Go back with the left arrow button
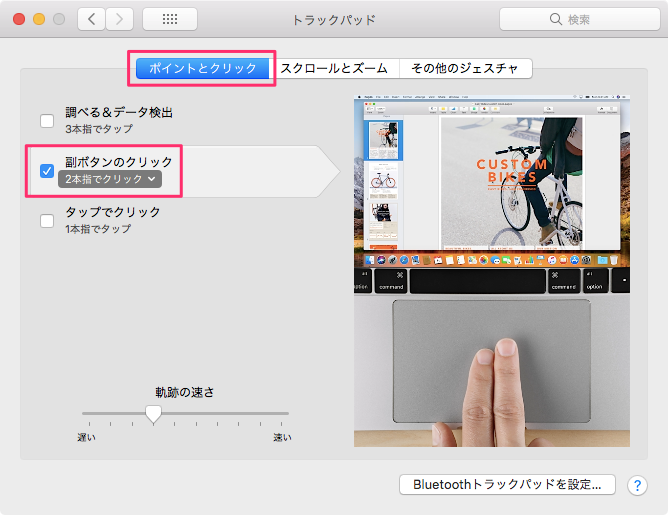Image resolution: width=668 pixels, height=515 pixels. click(91, 19)
